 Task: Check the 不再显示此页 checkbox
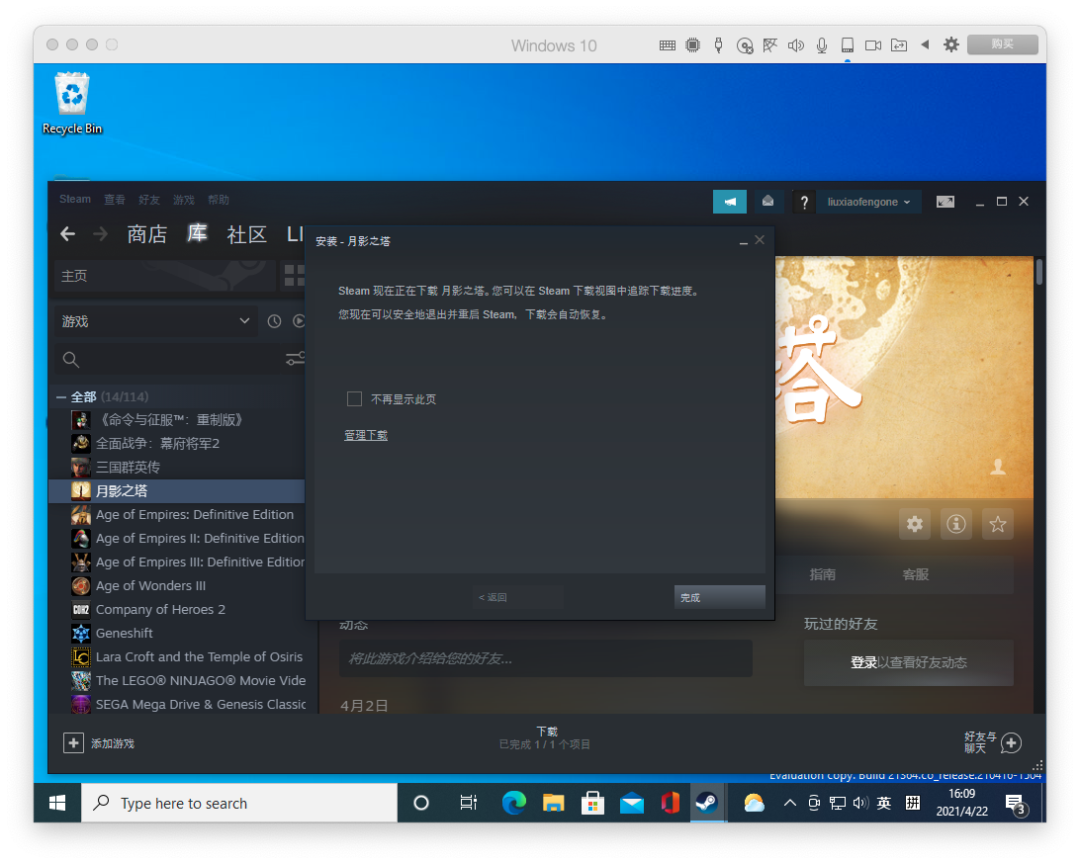[354, 399]
